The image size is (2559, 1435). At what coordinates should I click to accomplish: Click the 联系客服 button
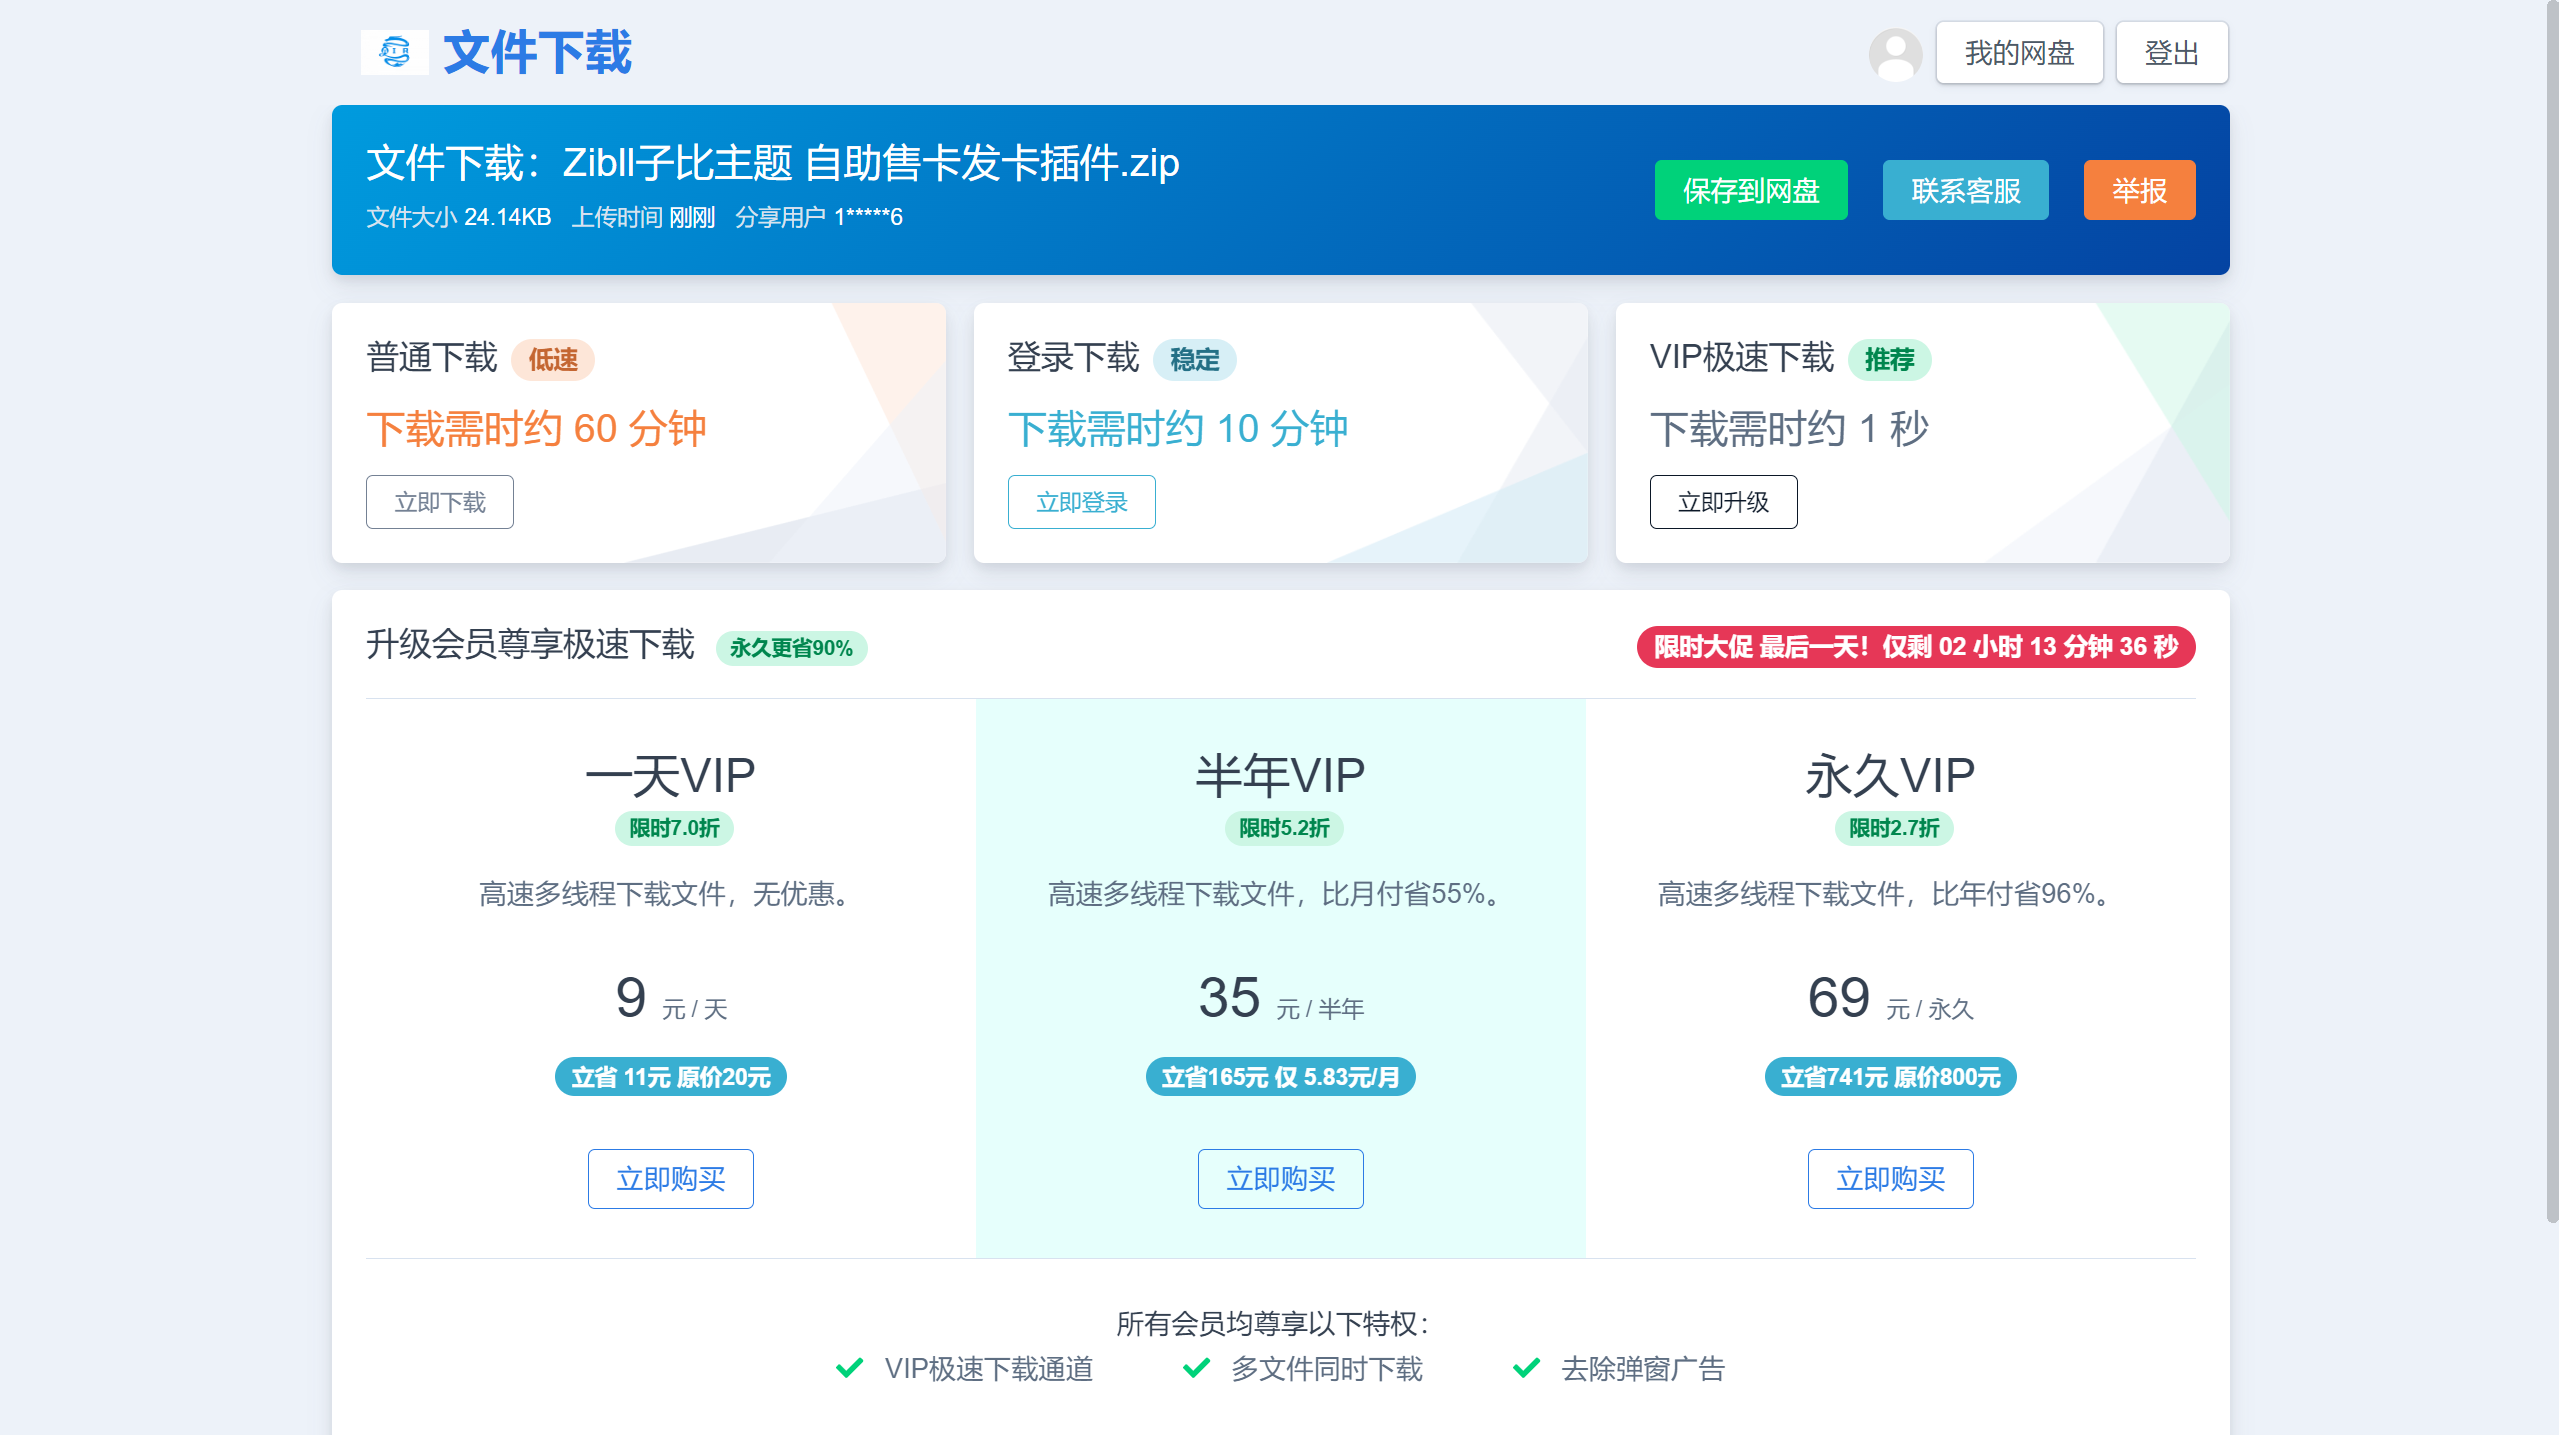[x=1964, y=190]
